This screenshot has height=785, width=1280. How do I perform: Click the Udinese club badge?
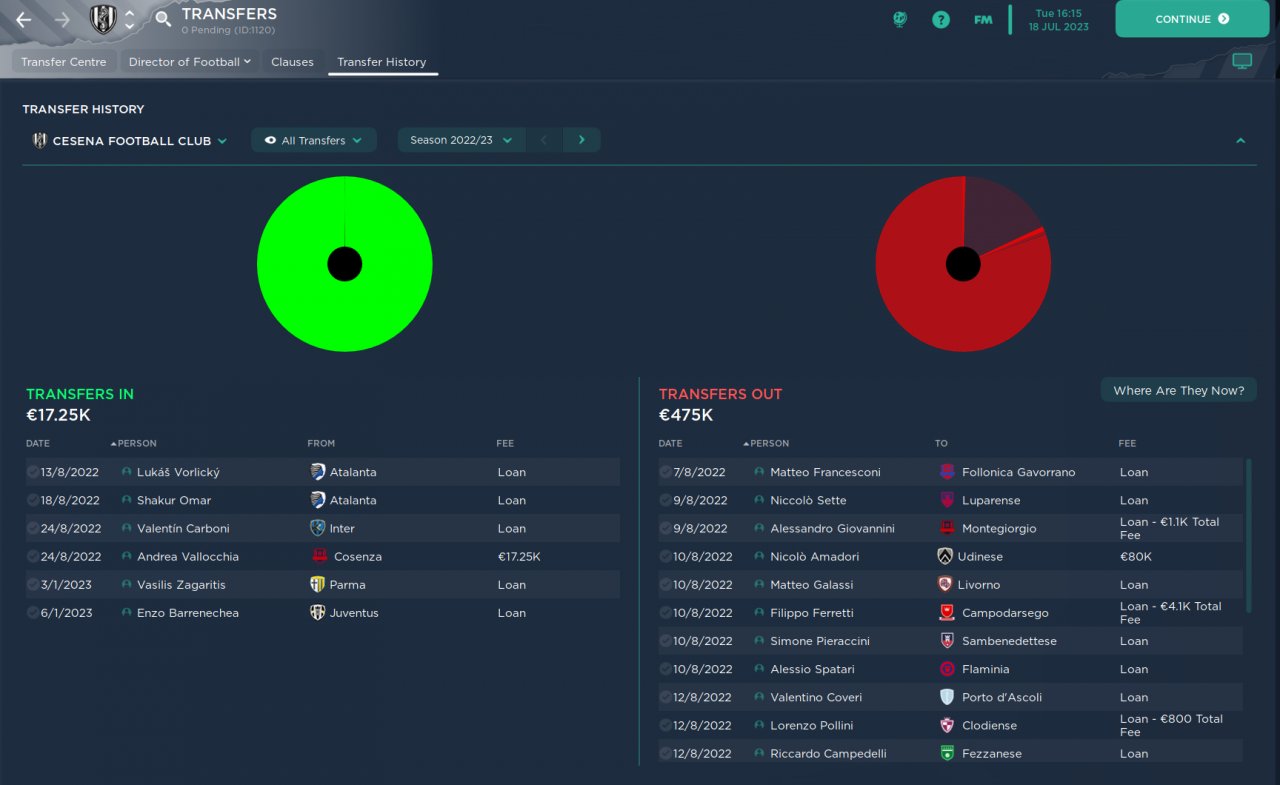[945, 556]
